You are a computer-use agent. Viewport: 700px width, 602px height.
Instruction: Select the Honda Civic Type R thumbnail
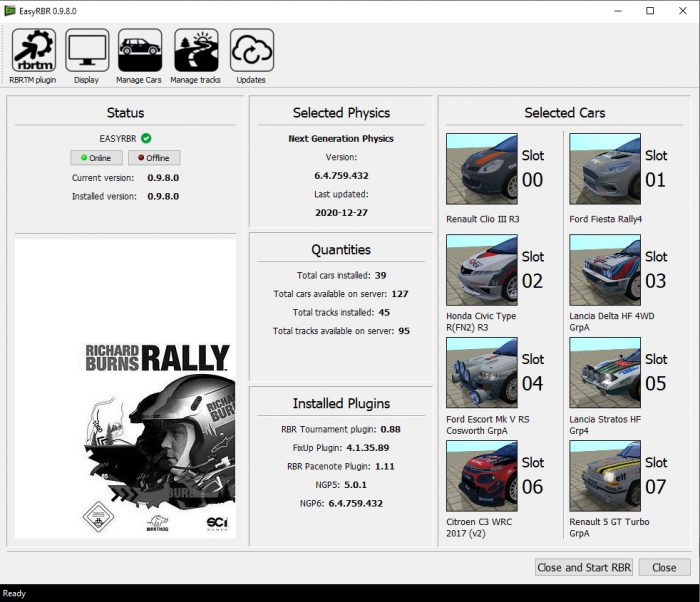click(482, 270)
